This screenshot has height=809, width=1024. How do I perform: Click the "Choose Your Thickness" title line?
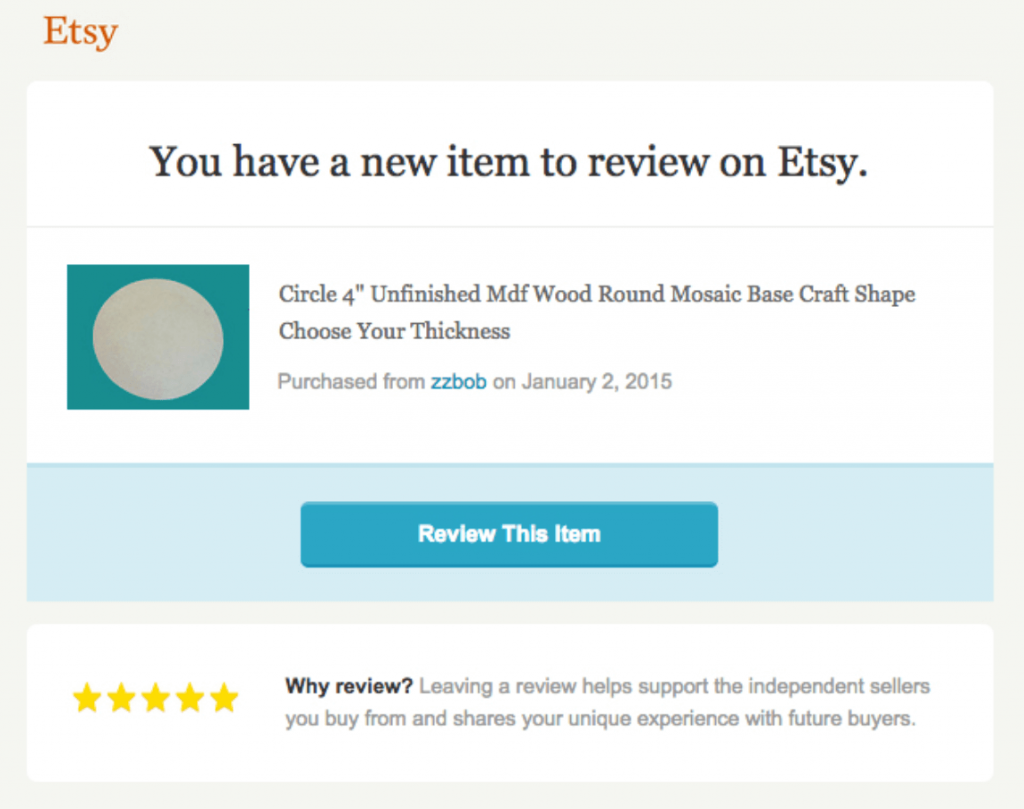point(394,331)
